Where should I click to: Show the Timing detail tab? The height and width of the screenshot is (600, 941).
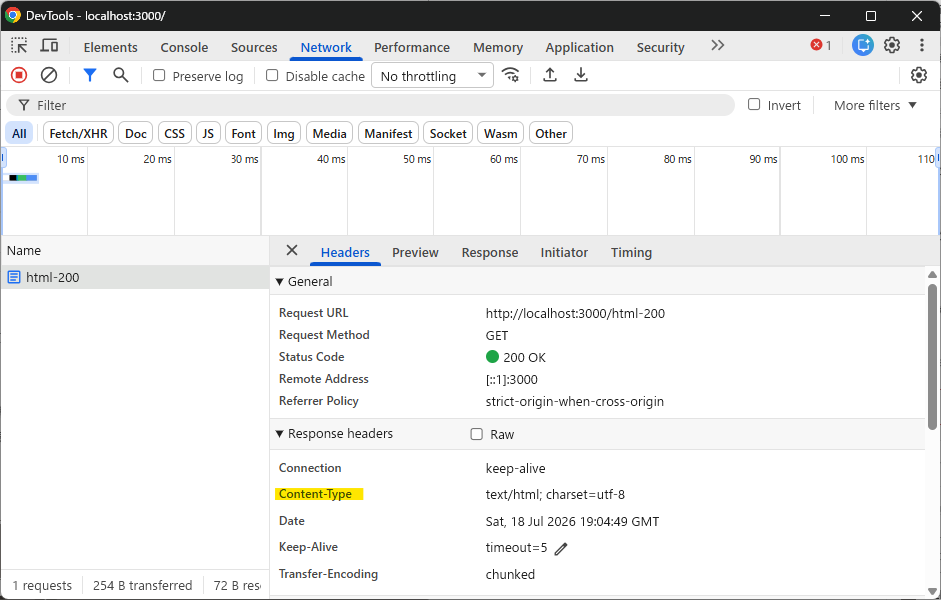pyautogui.click(x=631, y=253)
